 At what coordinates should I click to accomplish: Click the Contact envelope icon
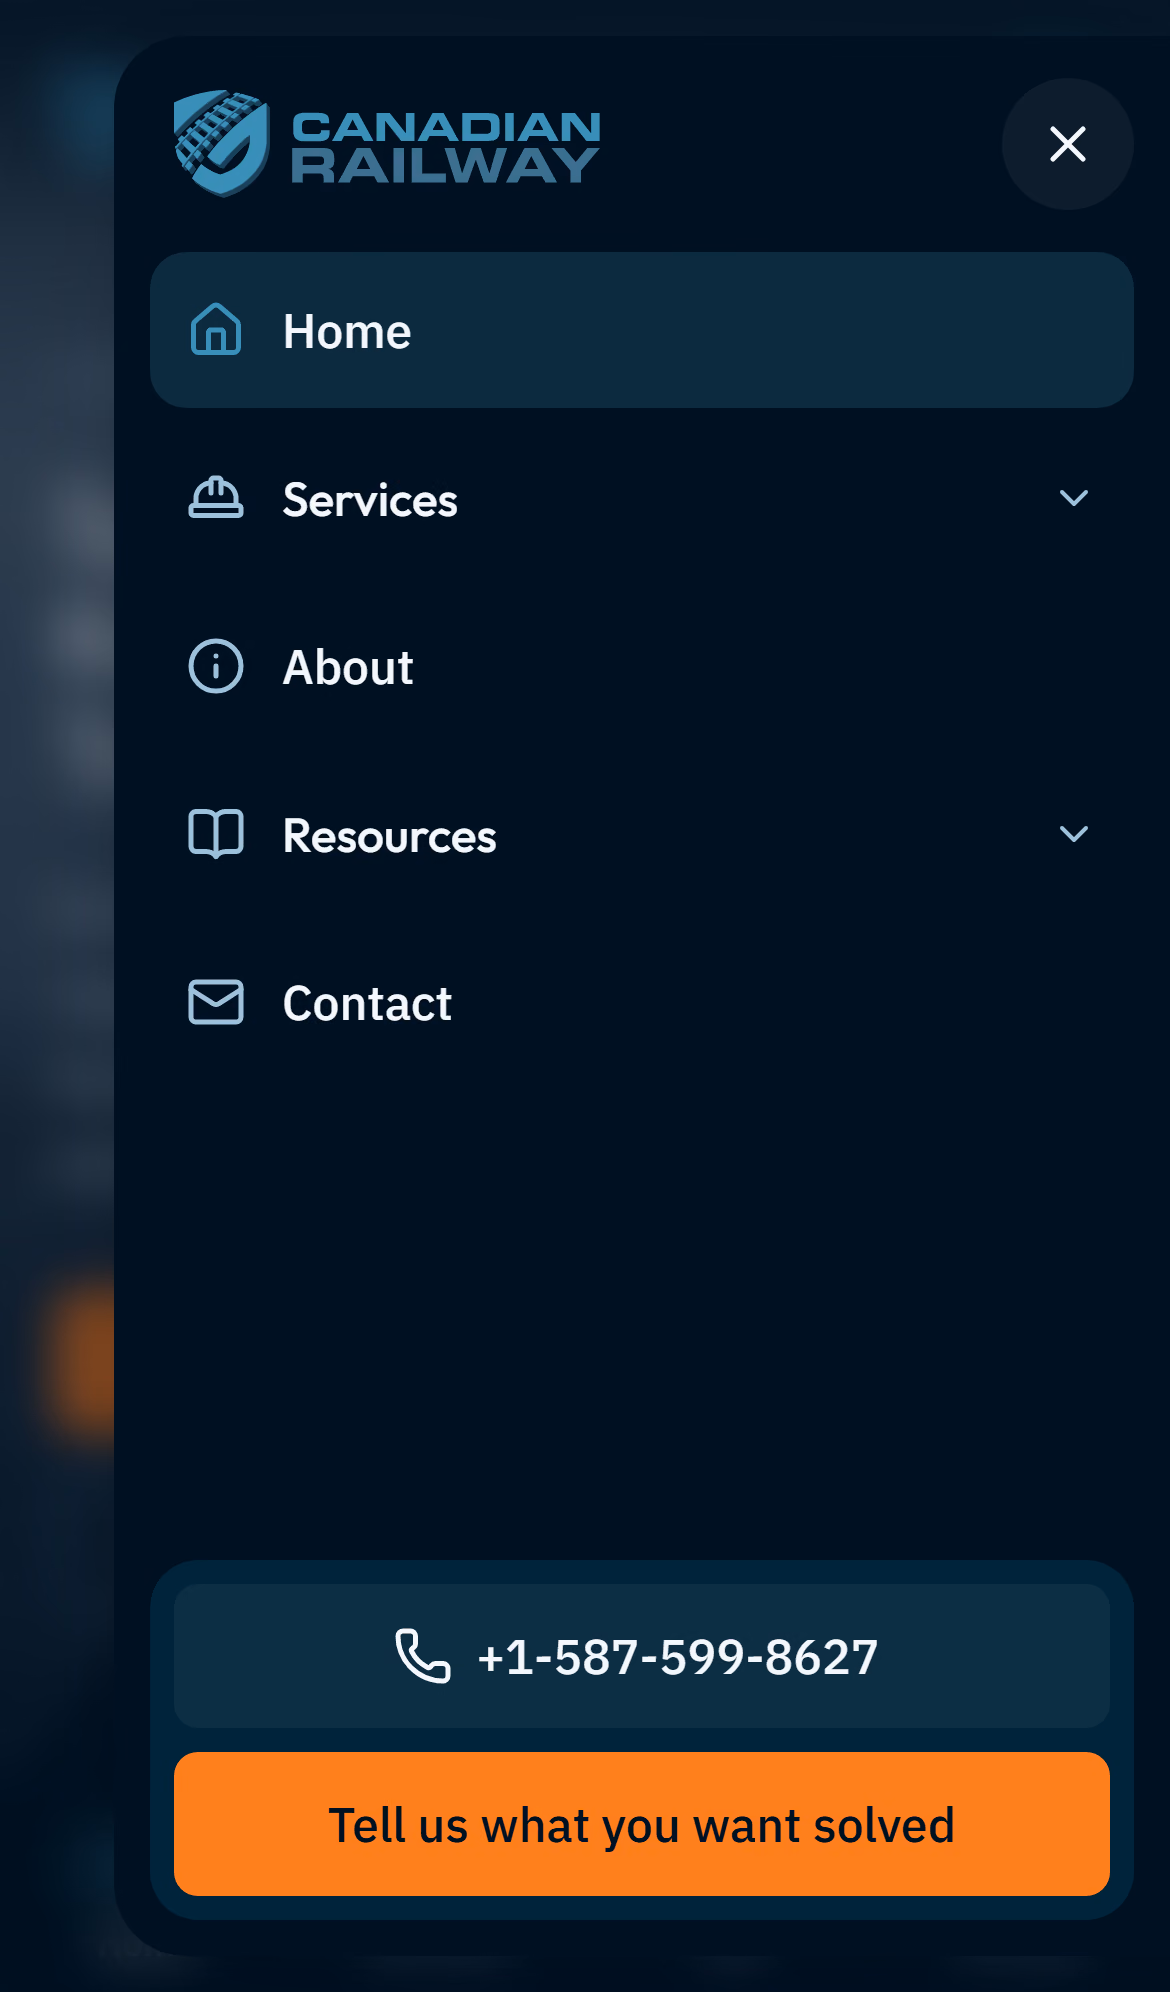coord(216,1002)
